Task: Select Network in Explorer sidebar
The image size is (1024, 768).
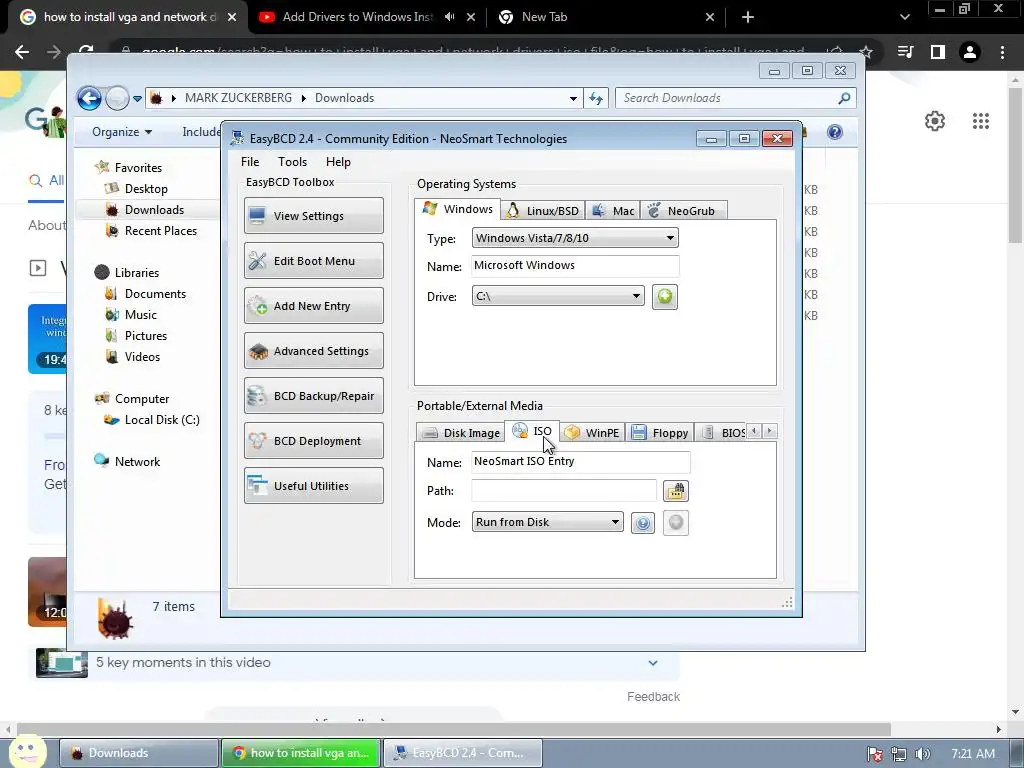Action: [x=137, y=462]
